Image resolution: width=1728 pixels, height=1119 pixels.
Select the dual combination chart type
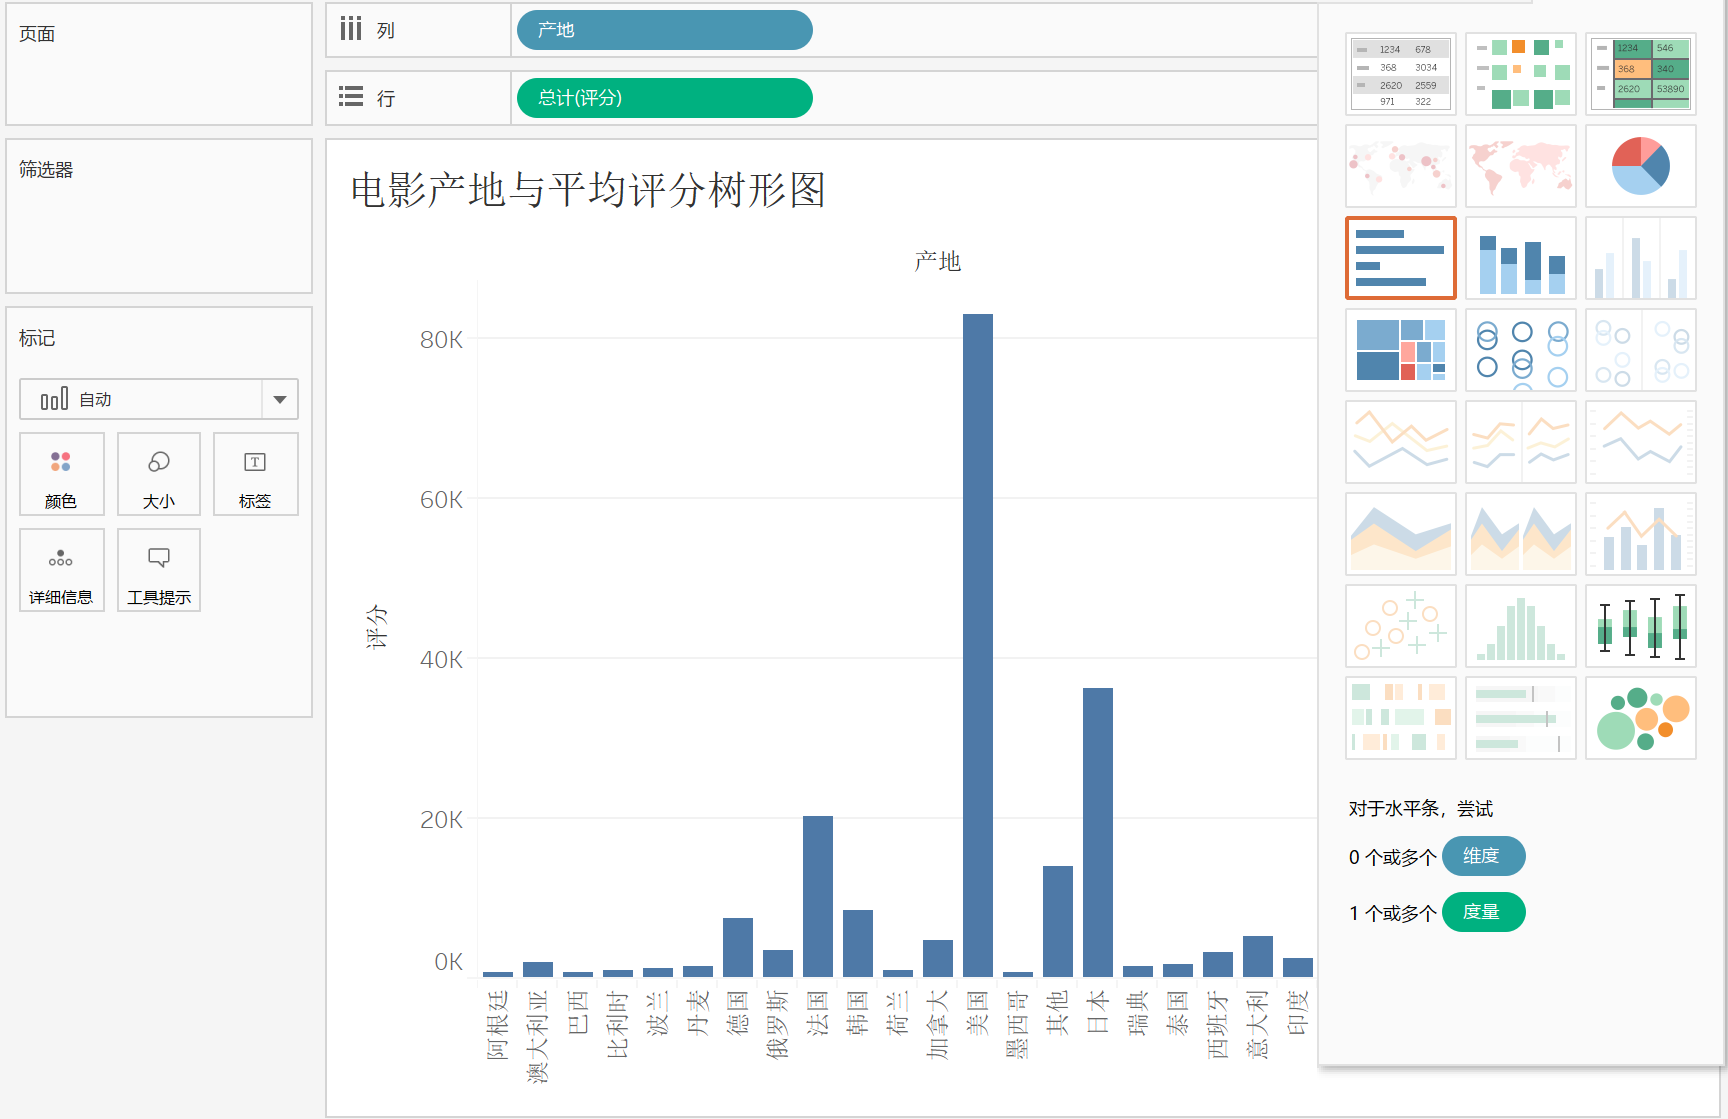[x=1640, y=534]
